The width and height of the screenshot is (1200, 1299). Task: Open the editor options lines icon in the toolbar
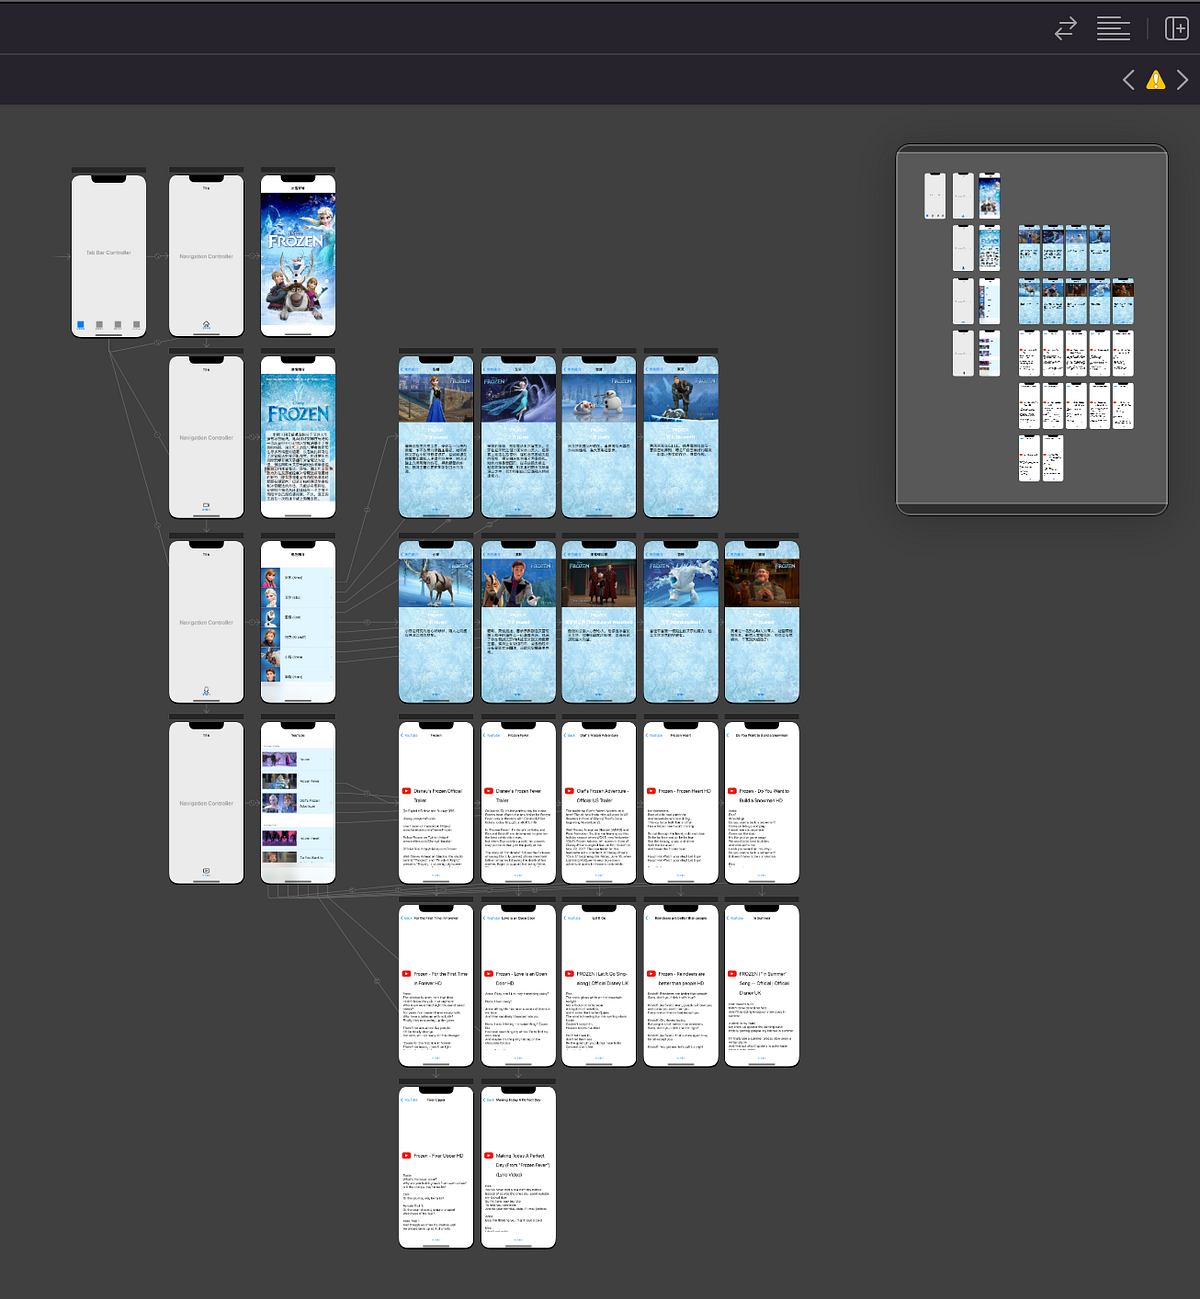coord(1113,28)
